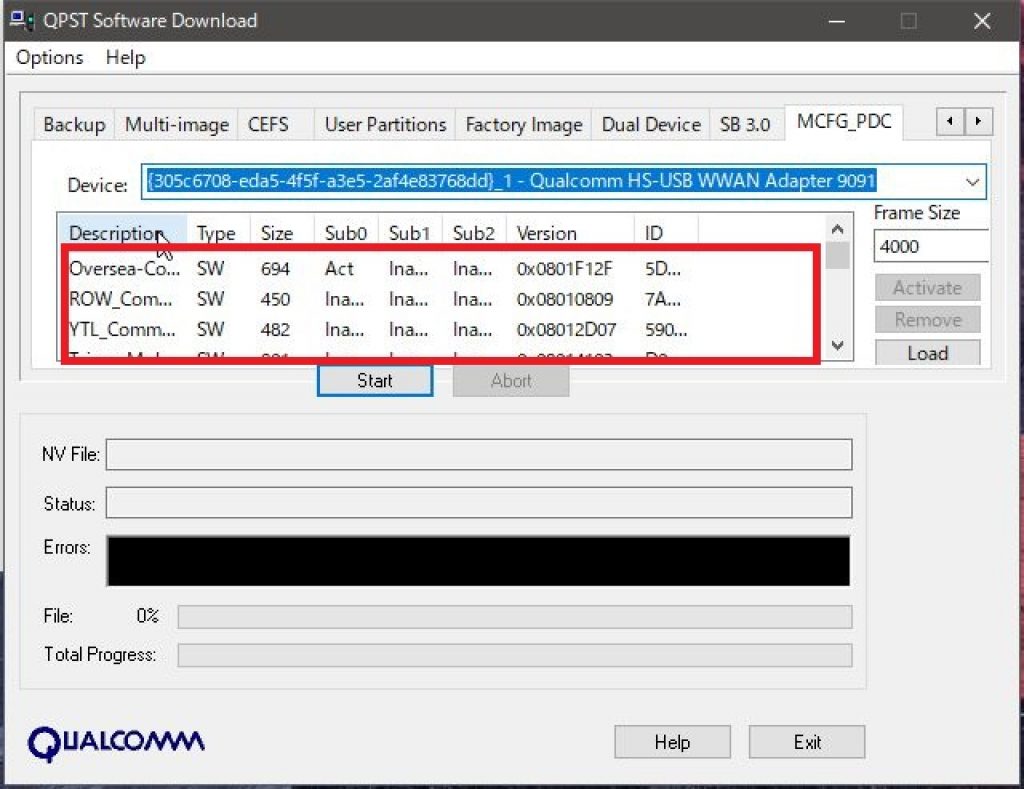
Task: Switch to the Multi-image tab
Action: [x=176, y=125]
